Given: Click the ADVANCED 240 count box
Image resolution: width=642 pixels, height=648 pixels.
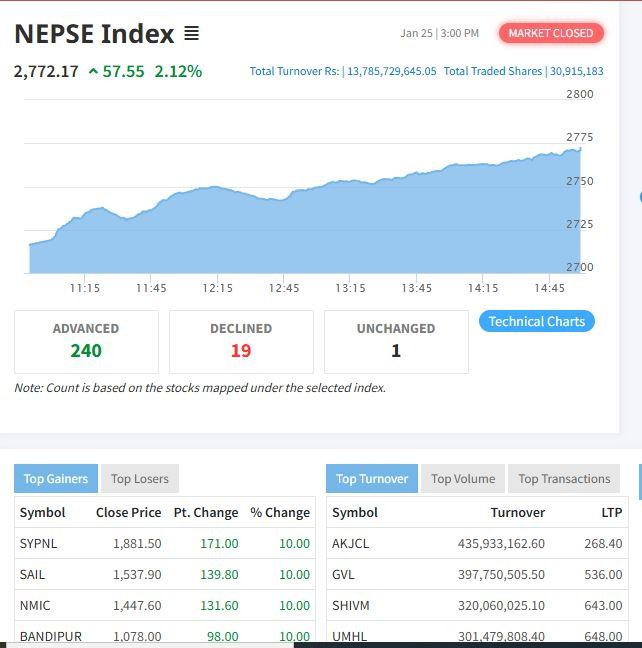Looking at the screenshot, I should [x=86, y=341].
